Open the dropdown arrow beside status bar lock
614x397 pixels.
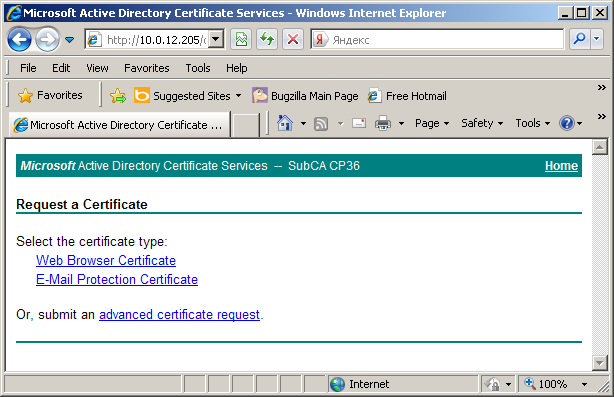point(508,384)
